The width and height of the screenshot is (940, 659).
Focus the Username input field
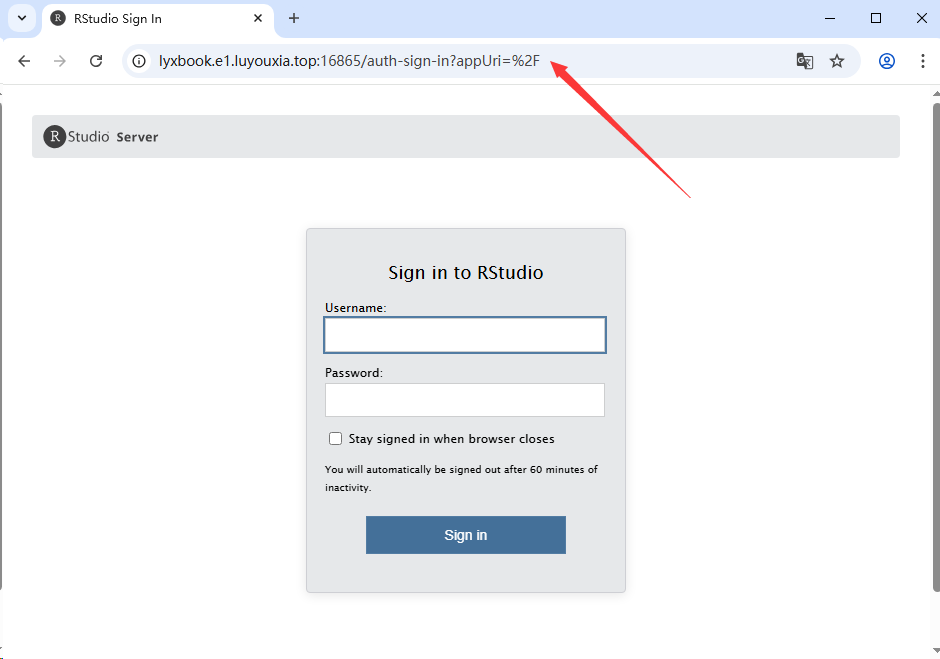465,335
